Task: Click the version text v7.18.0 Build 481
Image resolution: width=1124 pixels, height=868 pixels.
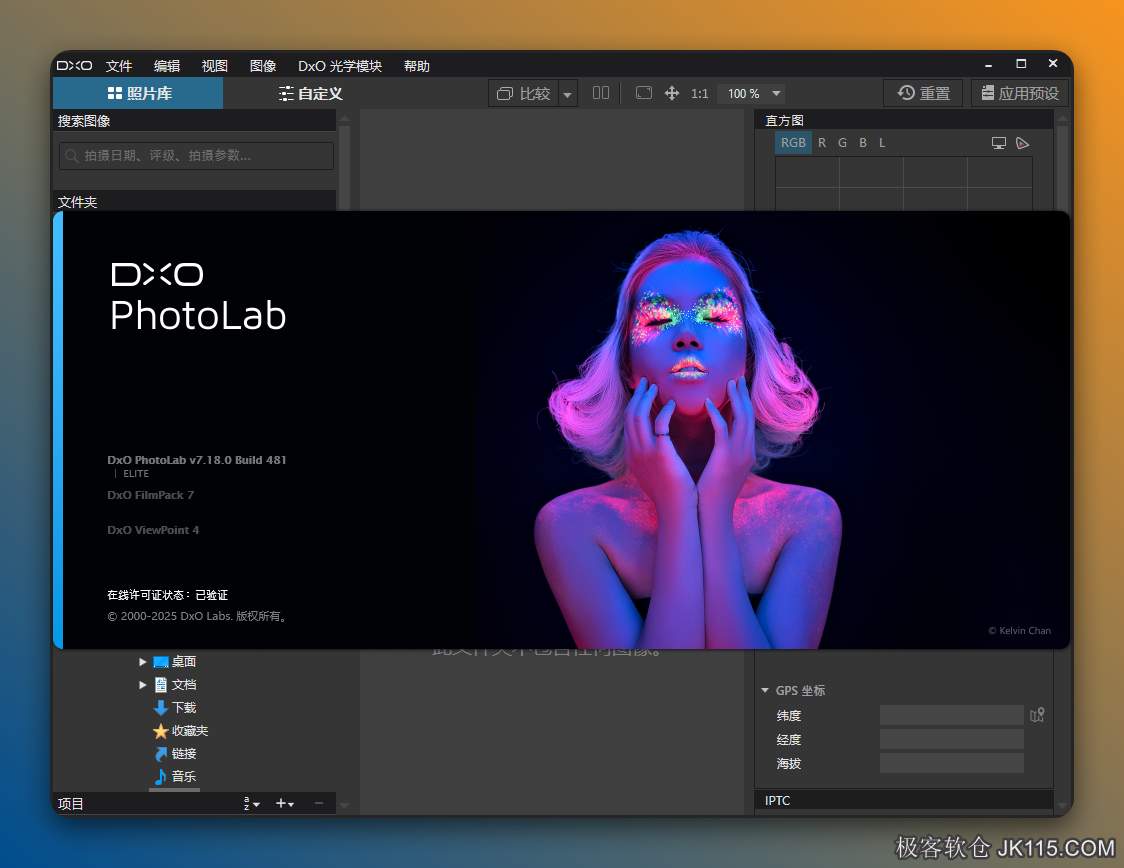Action: coord(237,460)
